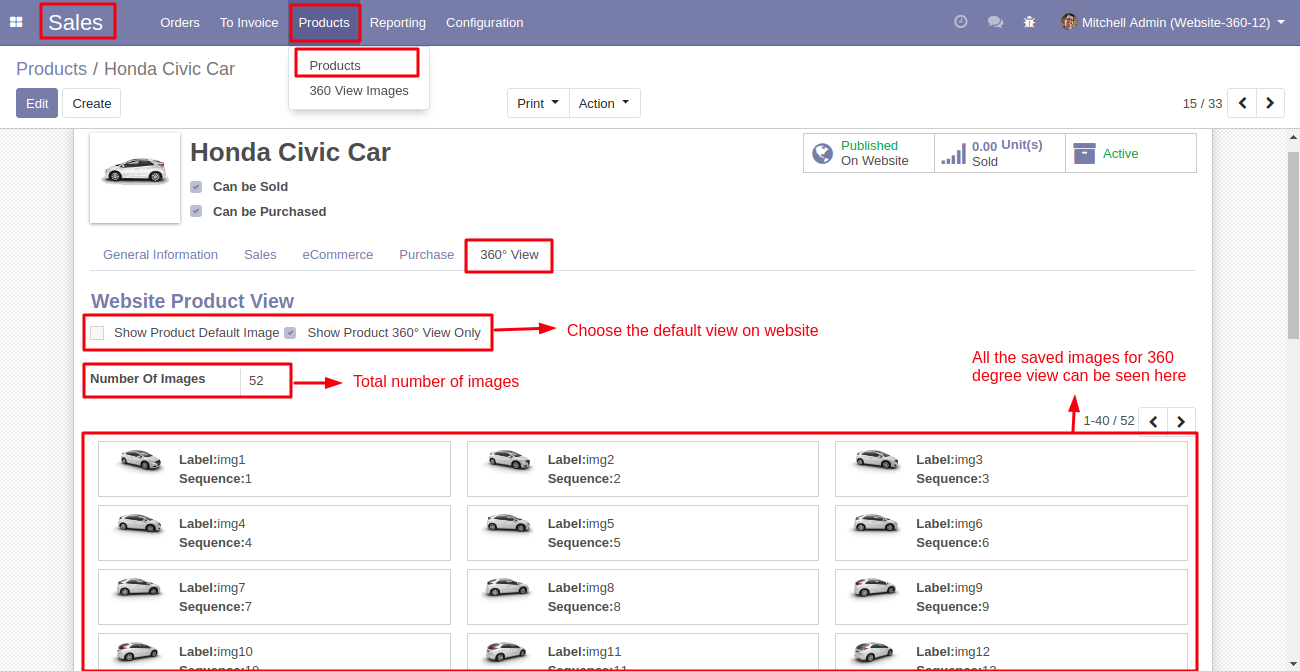Screen dimensions: 1300x671
Task: Open the img8 car thumbnail
Action: 509,587
